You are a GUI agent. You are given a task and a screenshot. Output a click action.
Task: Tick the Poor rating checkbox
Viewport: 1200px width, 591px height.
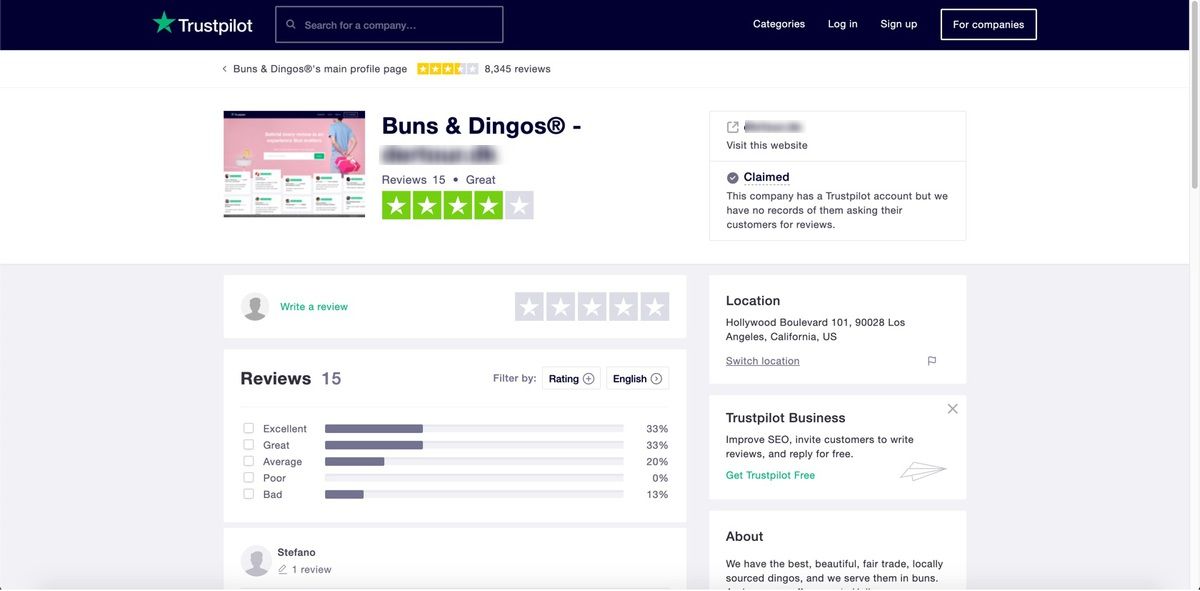click(x=249, y=478)
